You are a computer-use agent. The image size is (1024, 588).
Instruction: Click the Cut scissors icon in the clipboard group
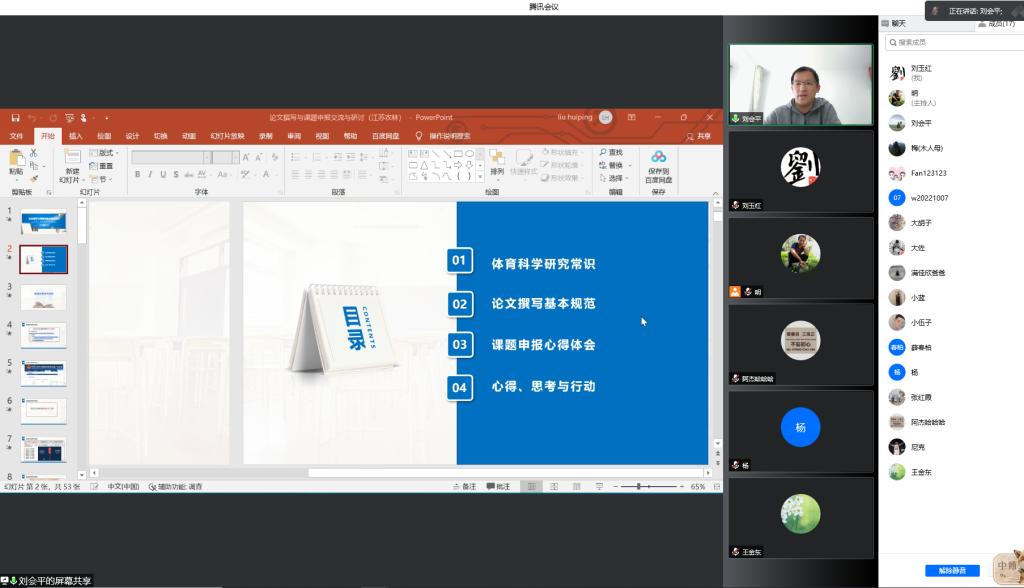click(x=33, y=153)
